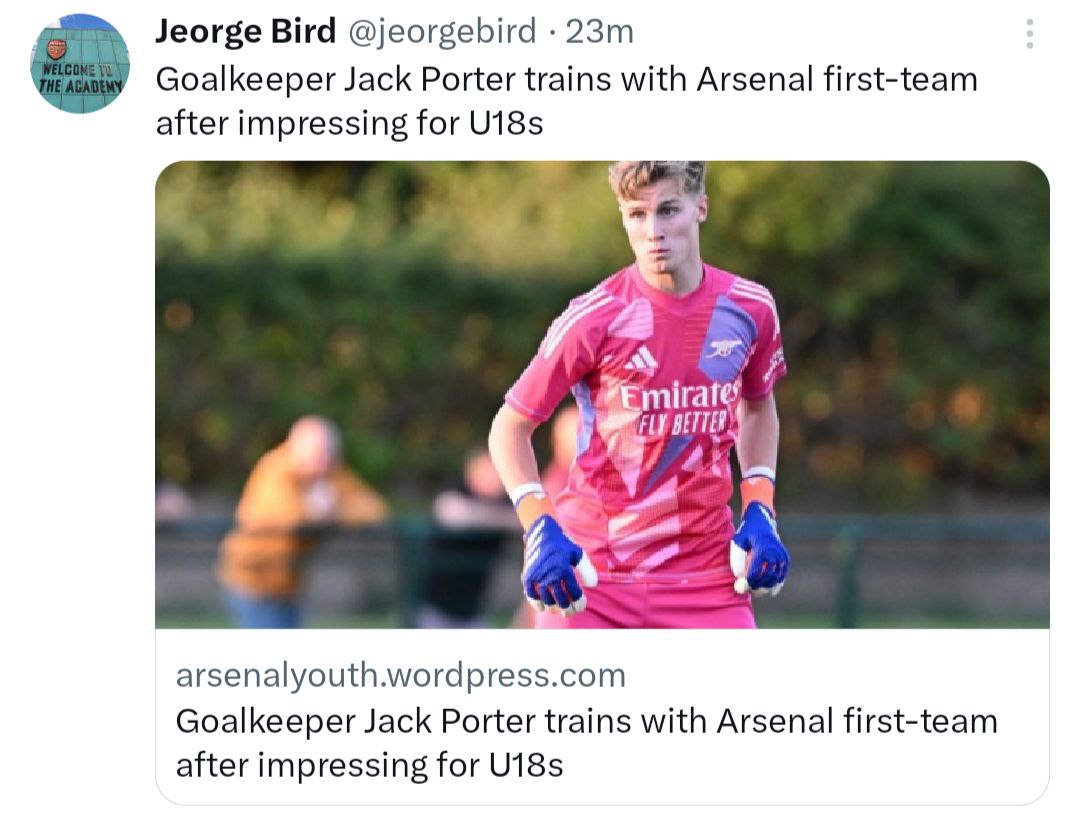Screen dimensions: 1080x828
Task: Open the card headline below the domain
Action: tap(585, 742)
